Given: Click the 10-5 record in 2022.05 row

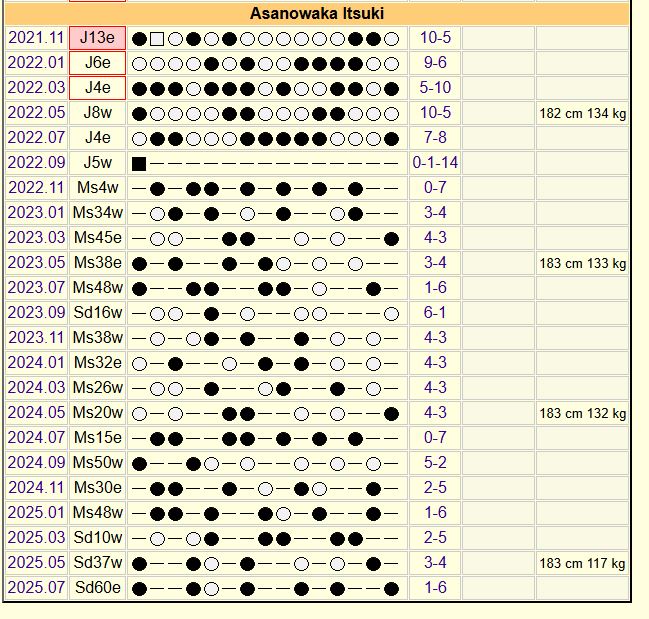Looking at the screenshot, I should [x=435, y=113].
